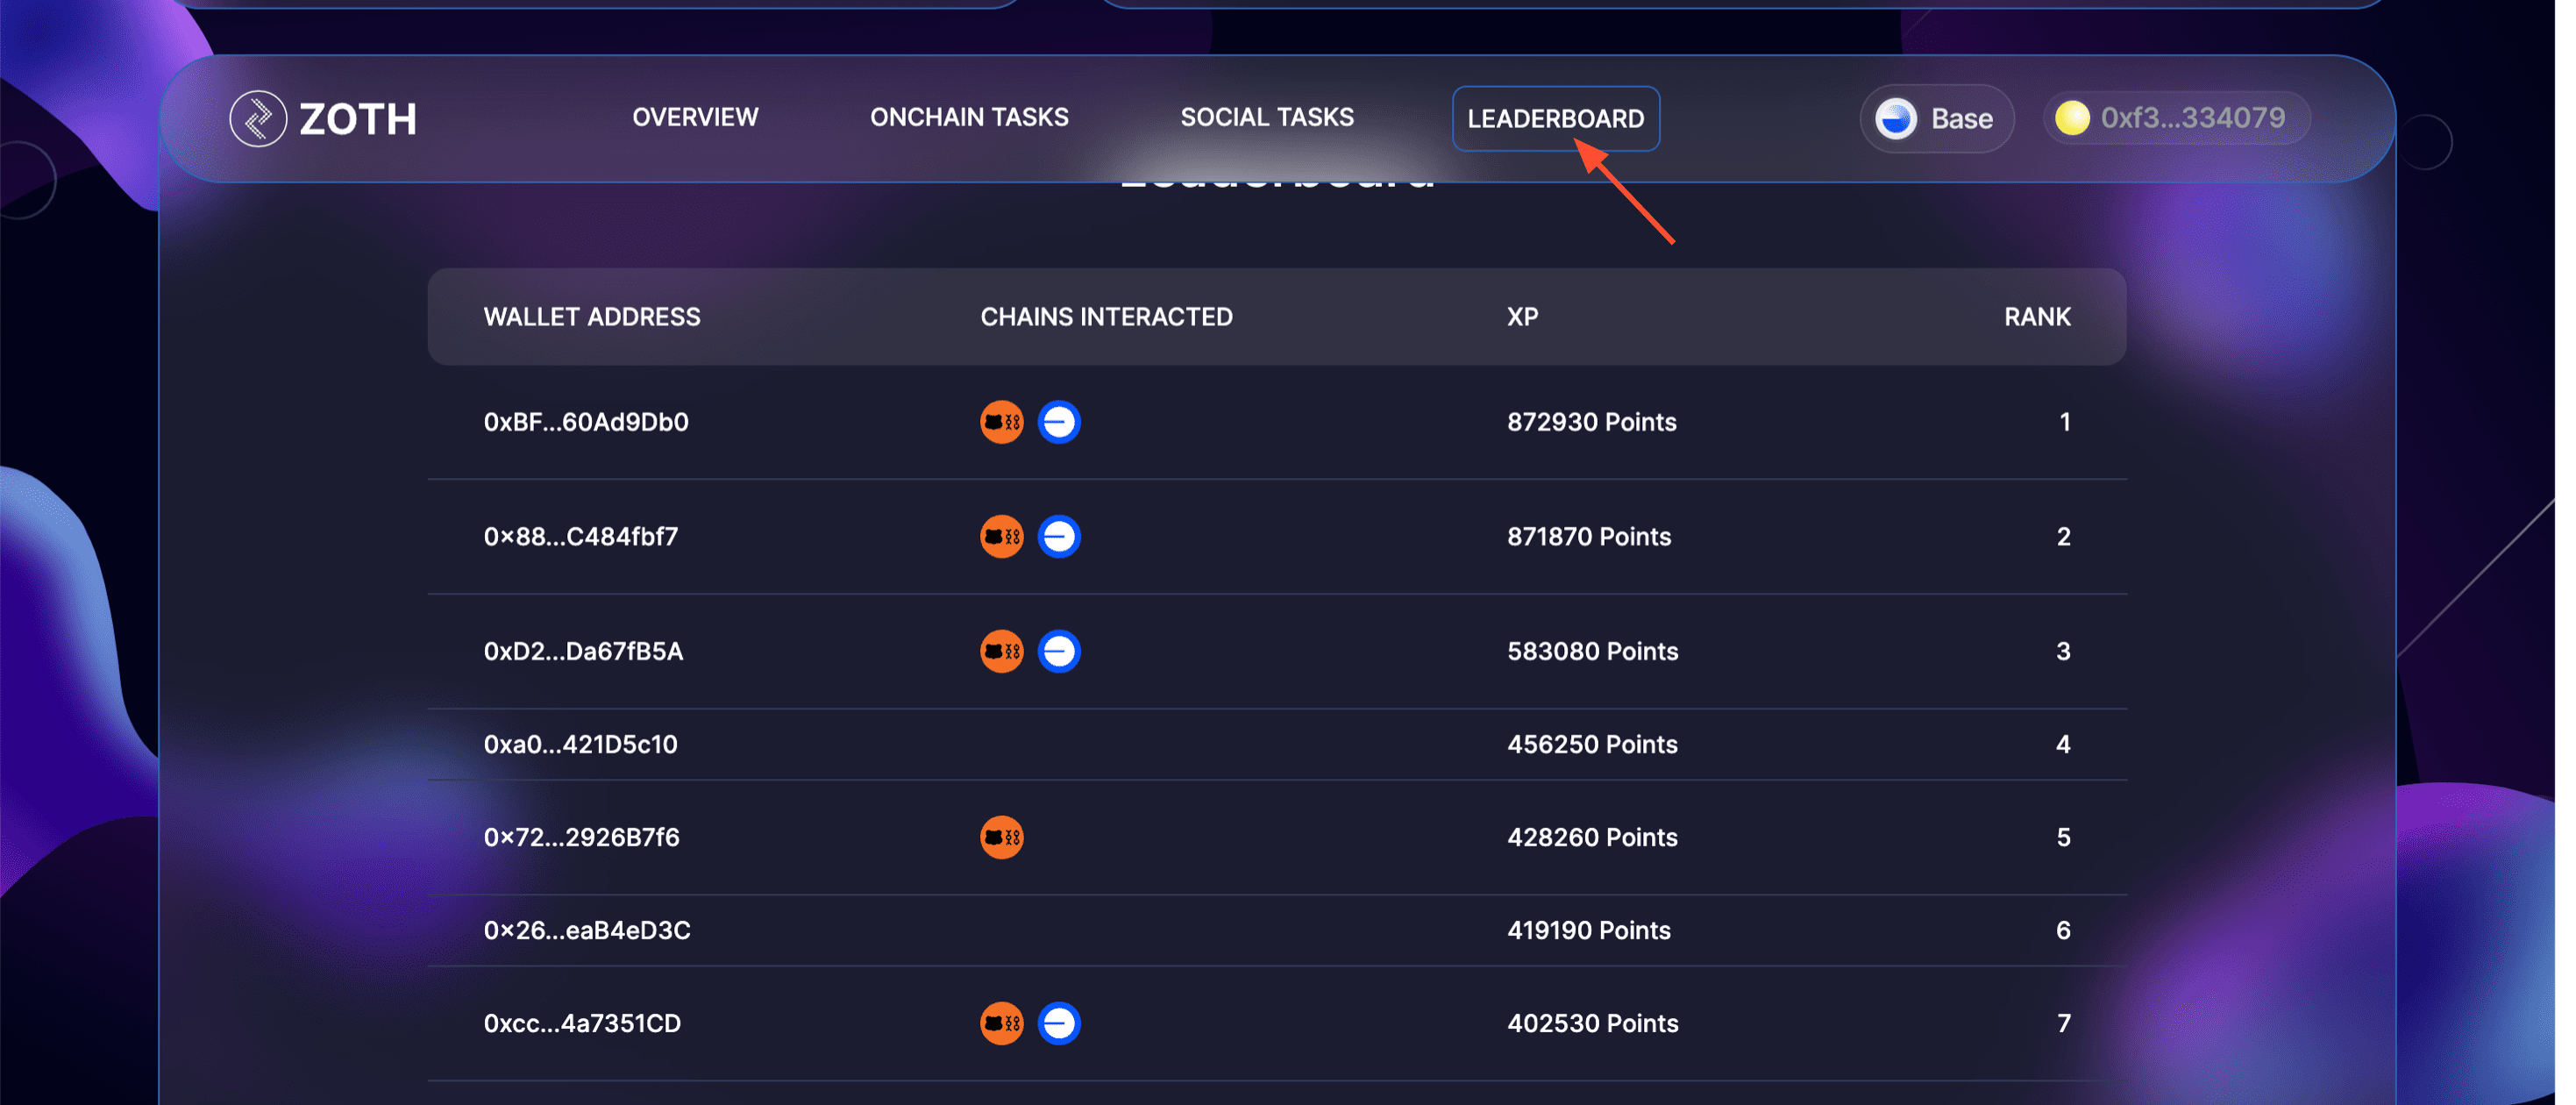Image resolution: width=2576 pixels, height=1105 pixels.
Task: Click the Base chain logo icon
Action: coord(1895,119)
